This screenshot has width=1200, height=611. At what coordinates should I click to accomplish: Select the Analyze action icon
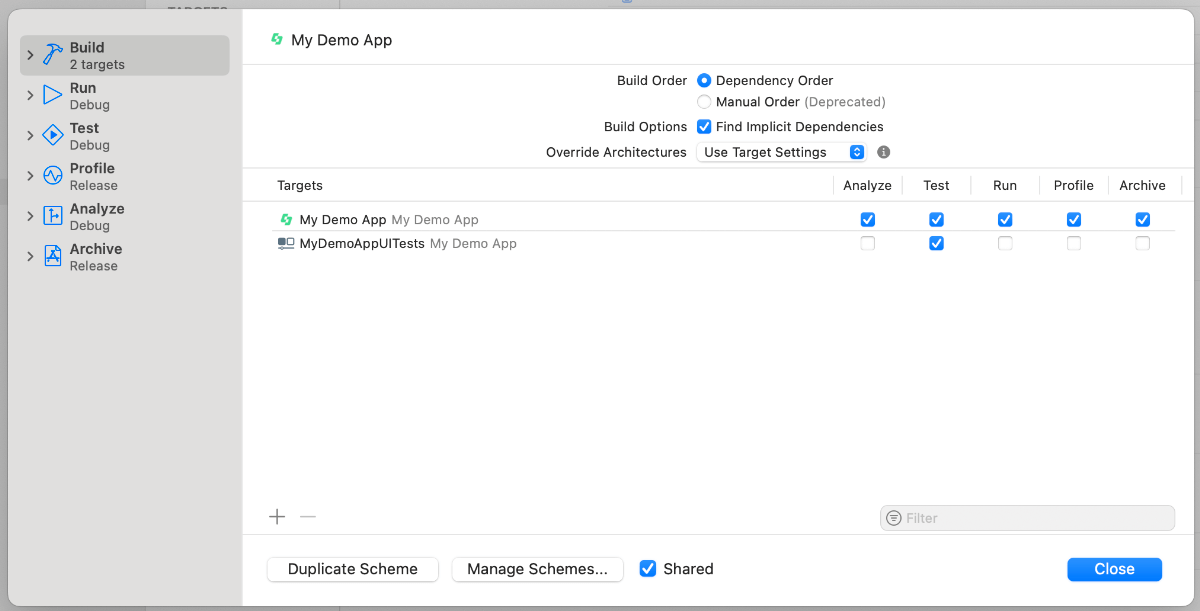(x=53, y=214)
